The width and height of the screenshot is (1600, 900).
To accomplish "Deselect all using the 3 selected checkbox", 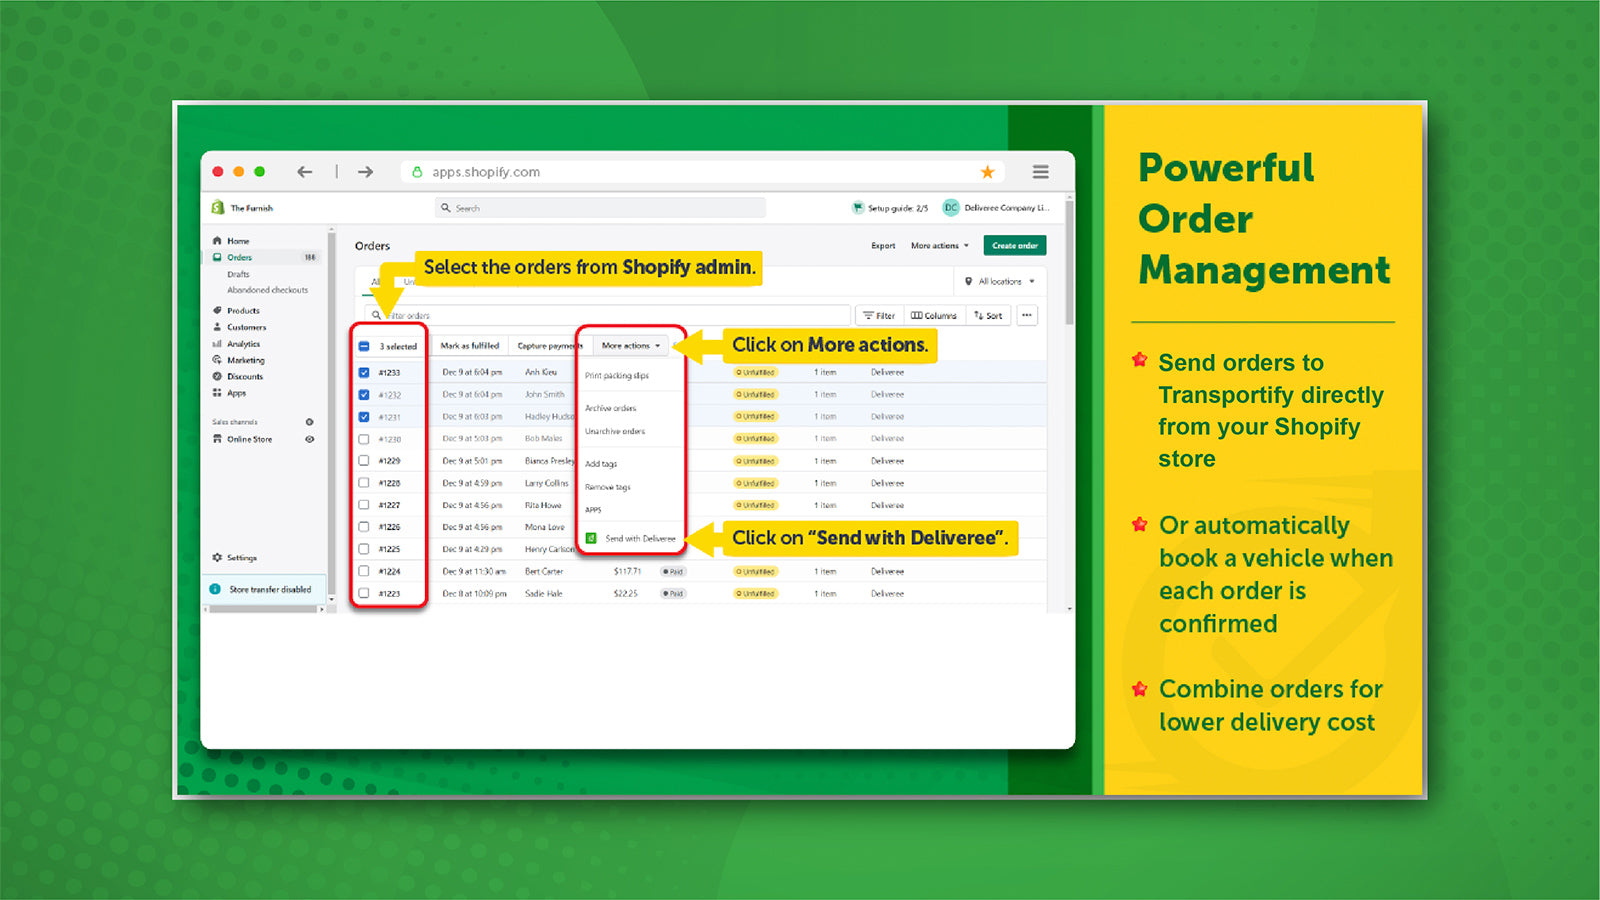I will [364, 346].
